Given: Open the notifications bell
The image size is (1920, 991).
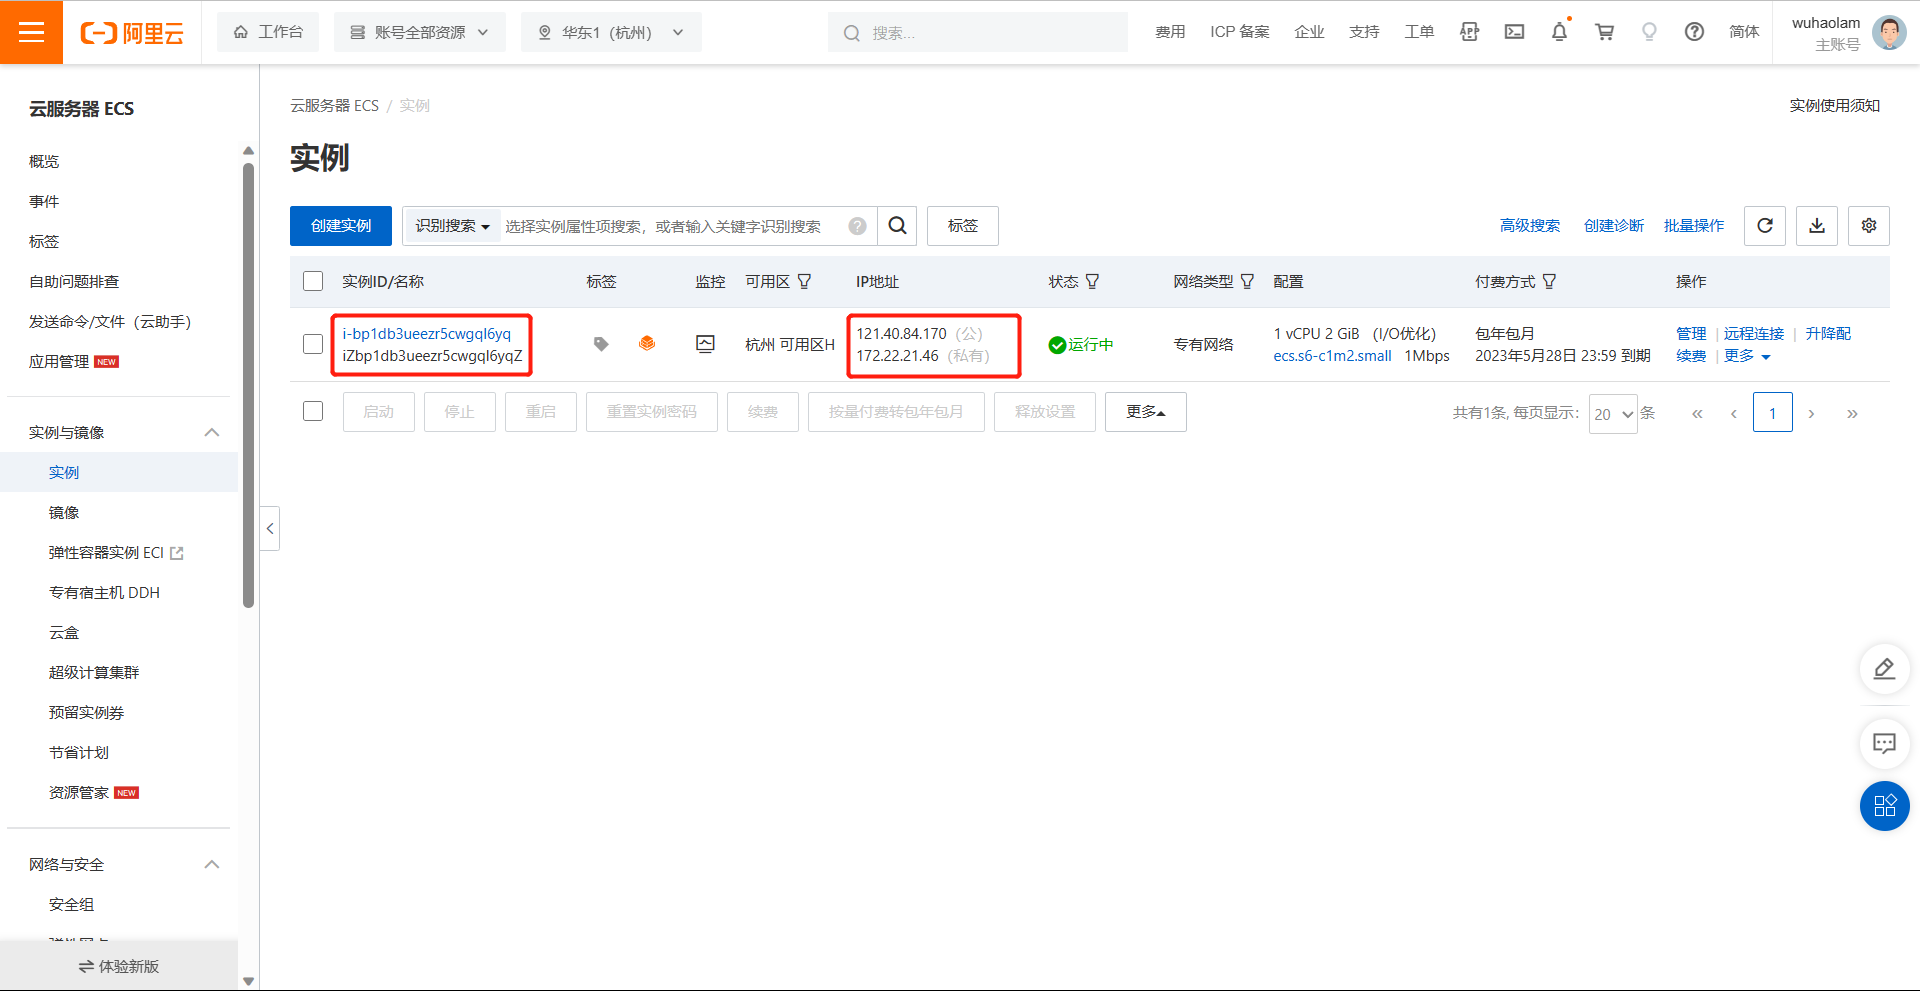Looking at the screenshot, I should point(1559,32).
